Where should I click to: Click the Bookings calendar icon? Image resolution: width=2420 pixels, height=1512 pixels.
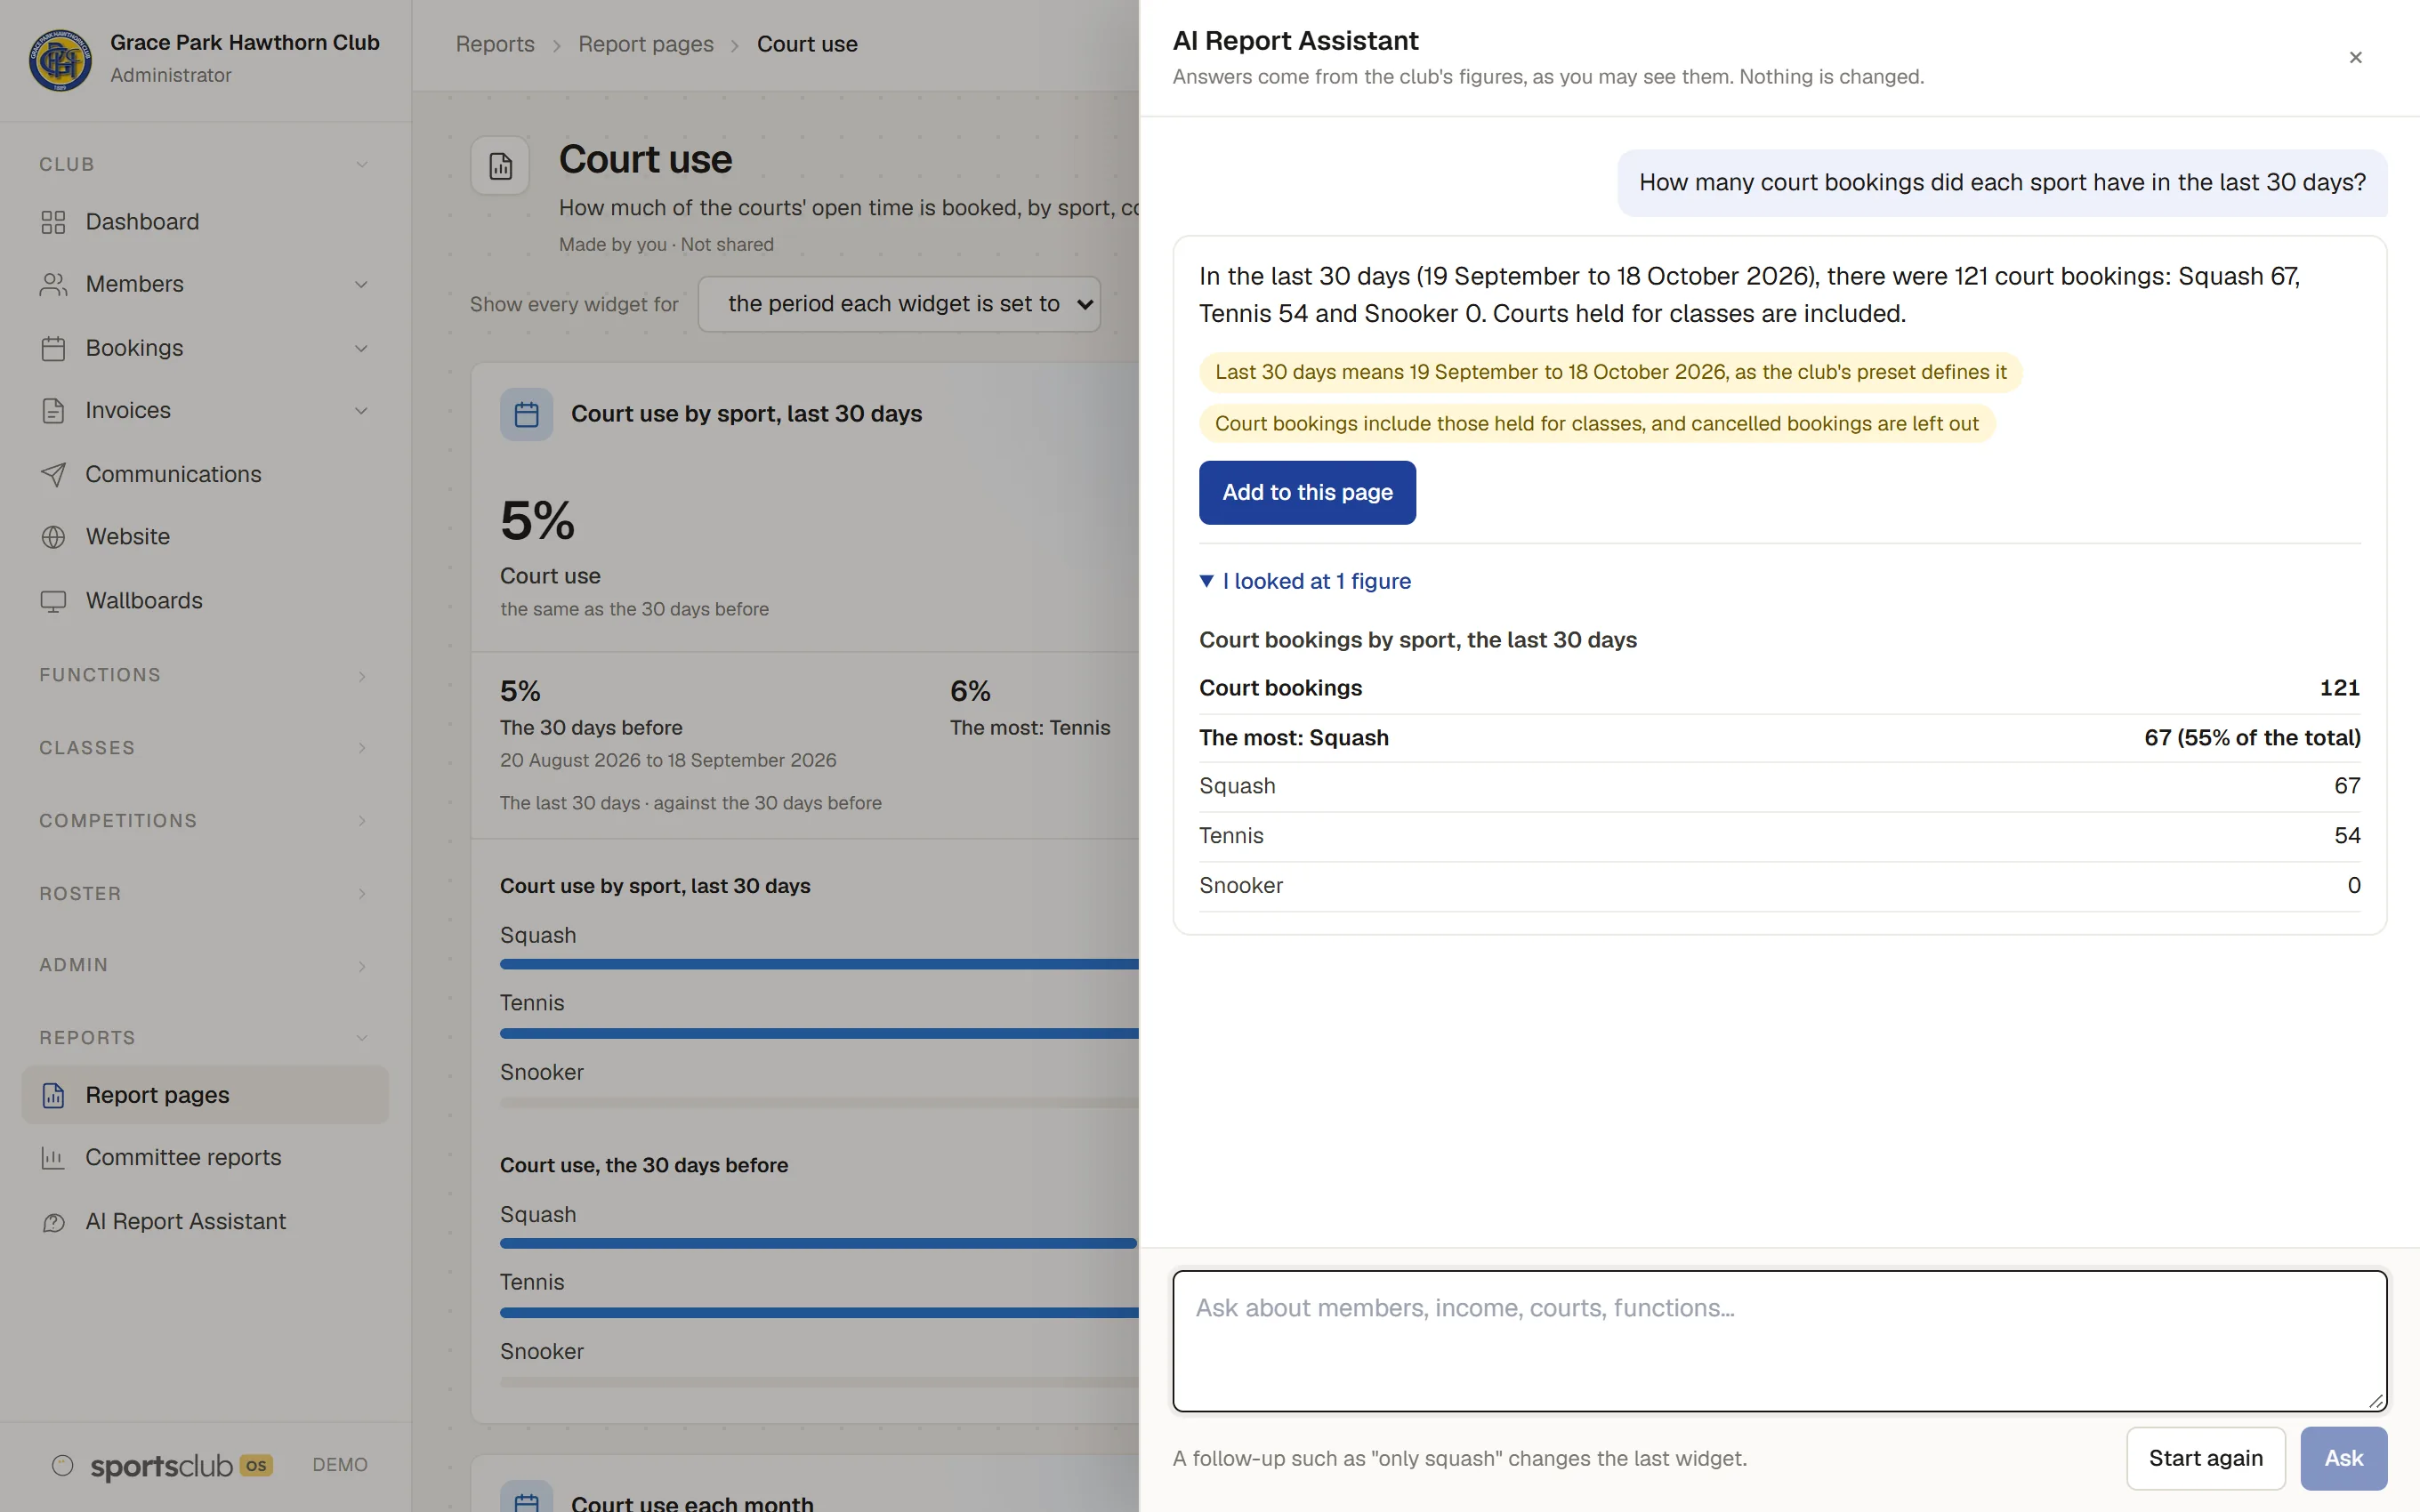(x=53, y=348)
